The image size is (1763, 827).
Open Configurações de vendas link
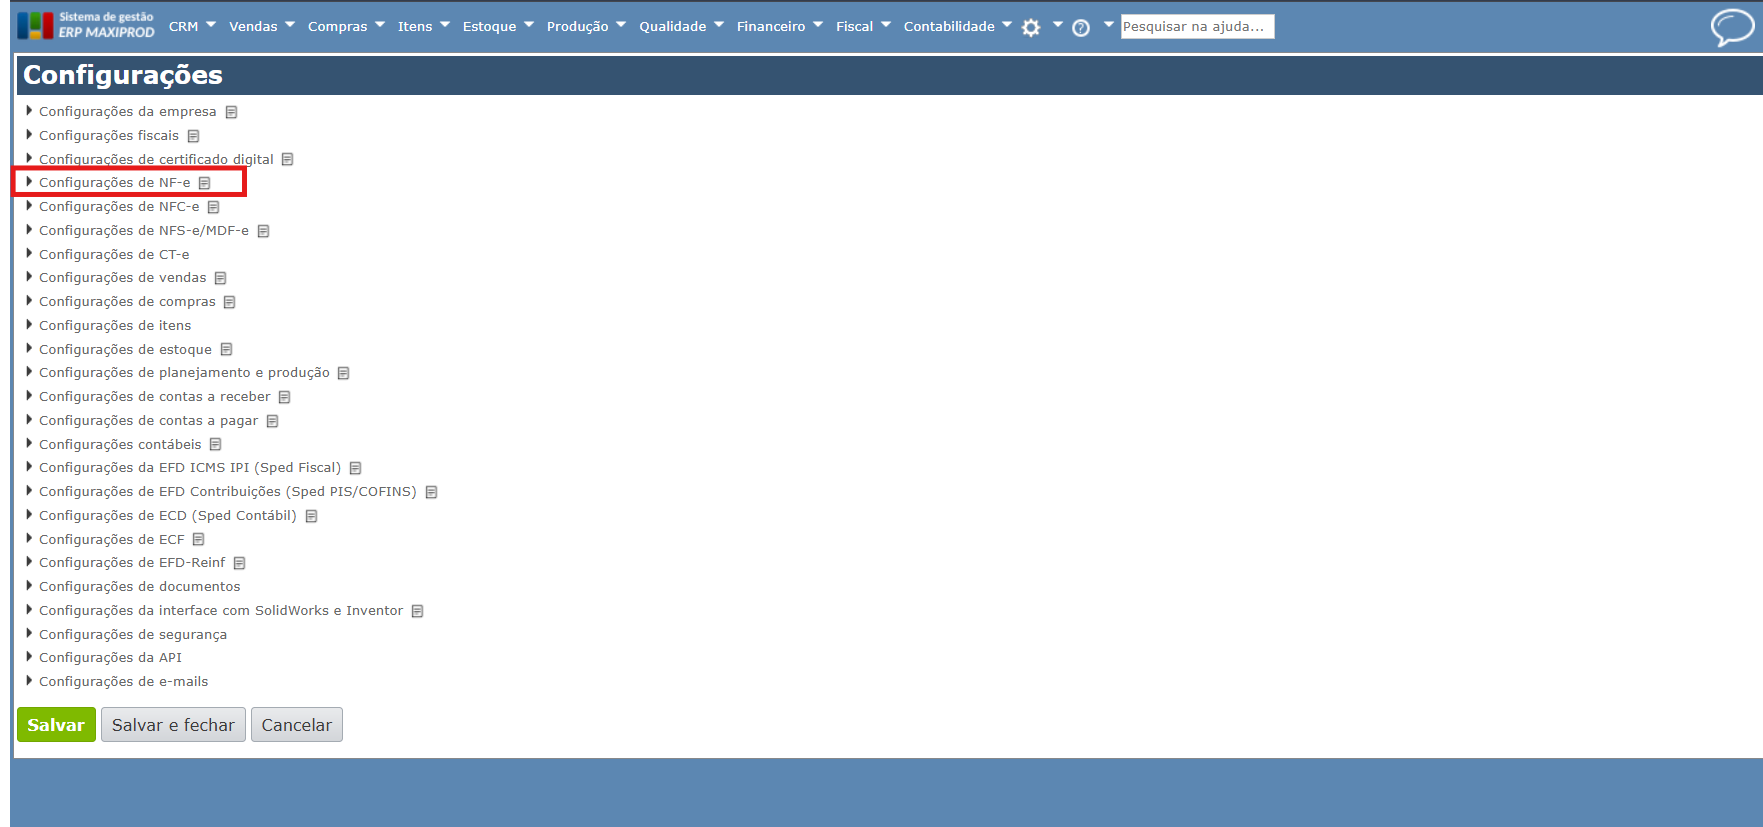click(x=123, y=278)
